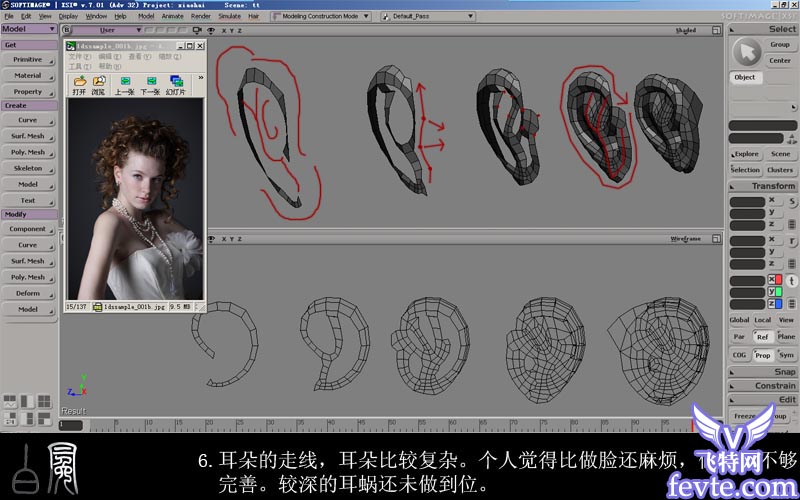Click the Open folder icon in image viewer
800x500 pixels.
80,85
